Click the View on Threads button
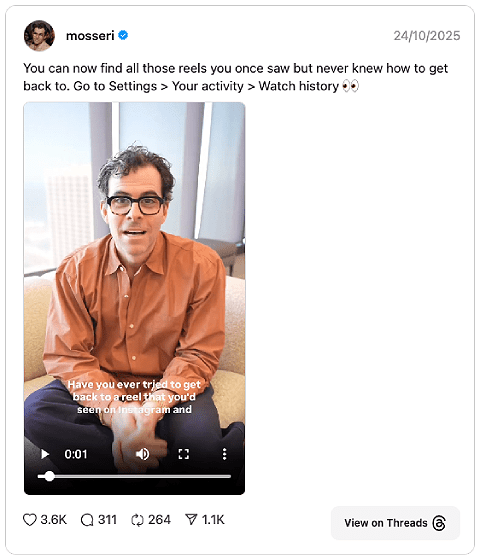The image size is (480, 559). pos(395,523)
